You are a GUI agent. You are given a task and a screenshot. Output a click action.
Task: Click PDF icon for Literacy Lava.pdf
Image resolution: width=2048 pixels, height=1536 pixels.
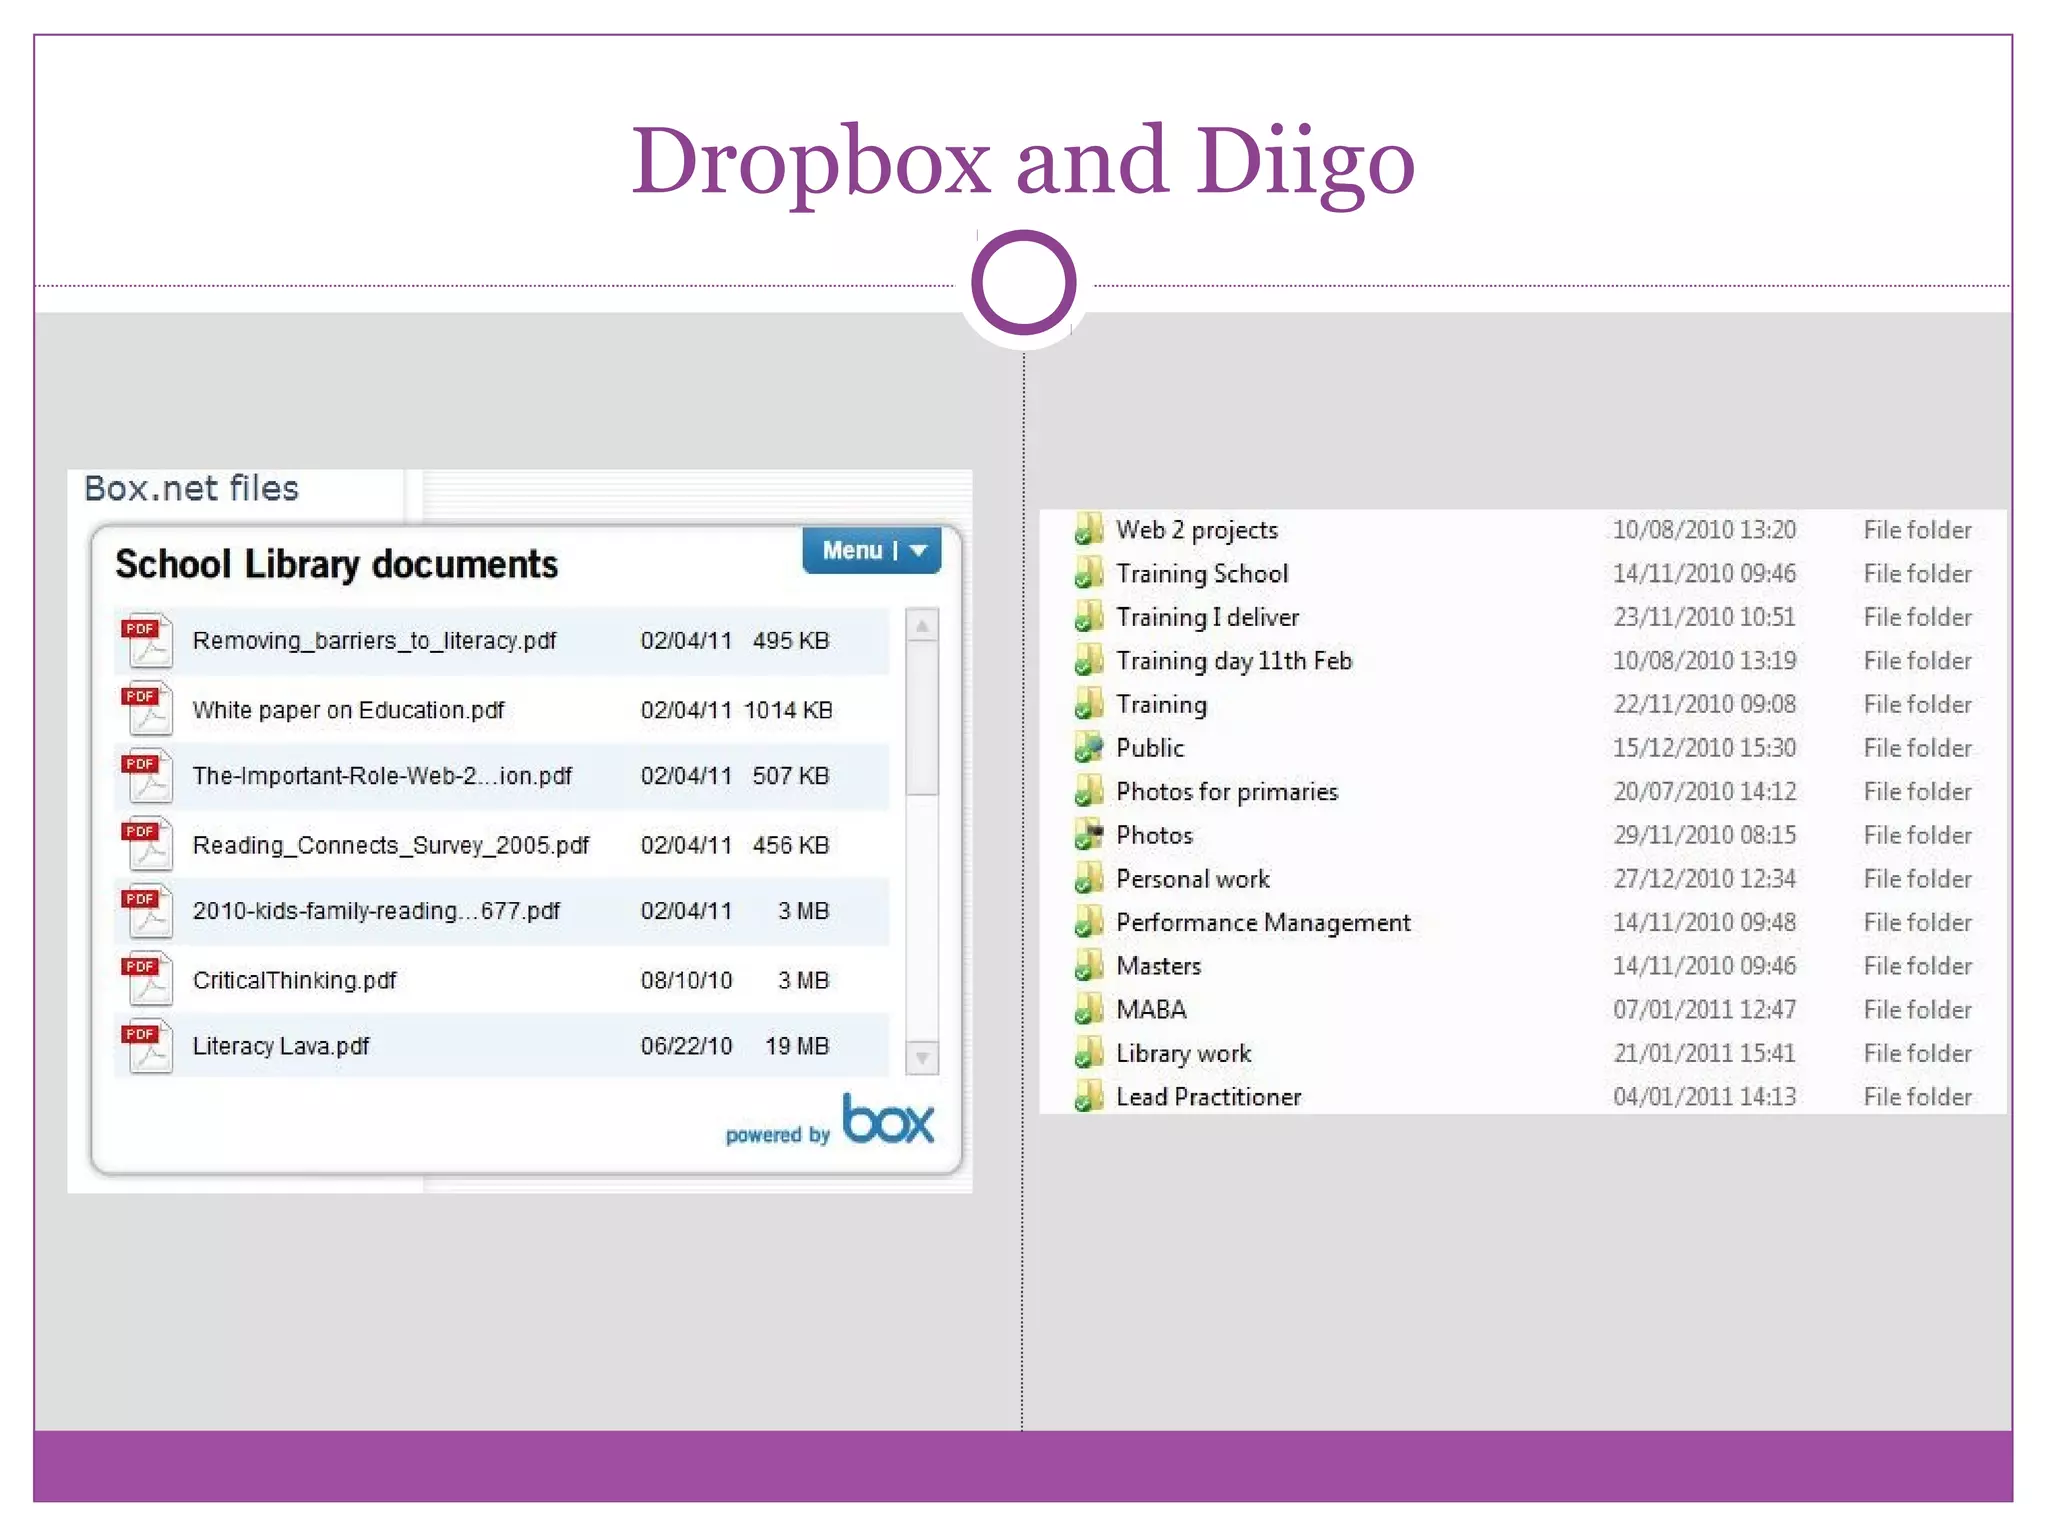[x=147, y=1046]
